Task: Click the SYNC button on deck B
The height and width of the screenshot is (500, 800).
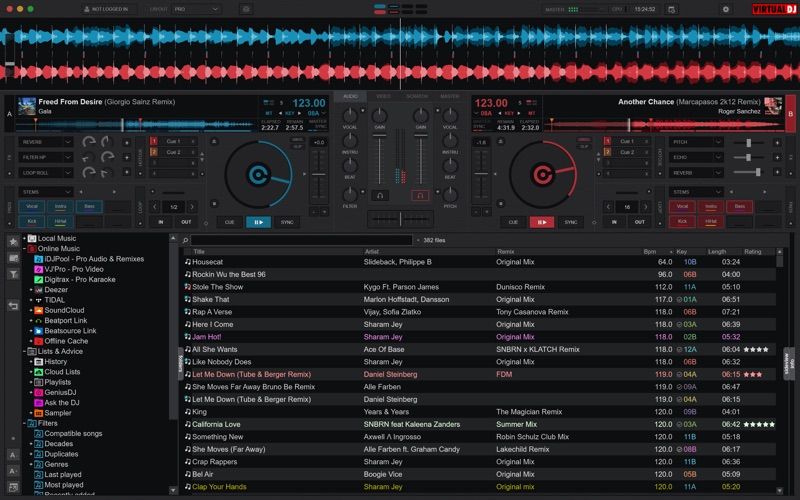Action: 570,222
